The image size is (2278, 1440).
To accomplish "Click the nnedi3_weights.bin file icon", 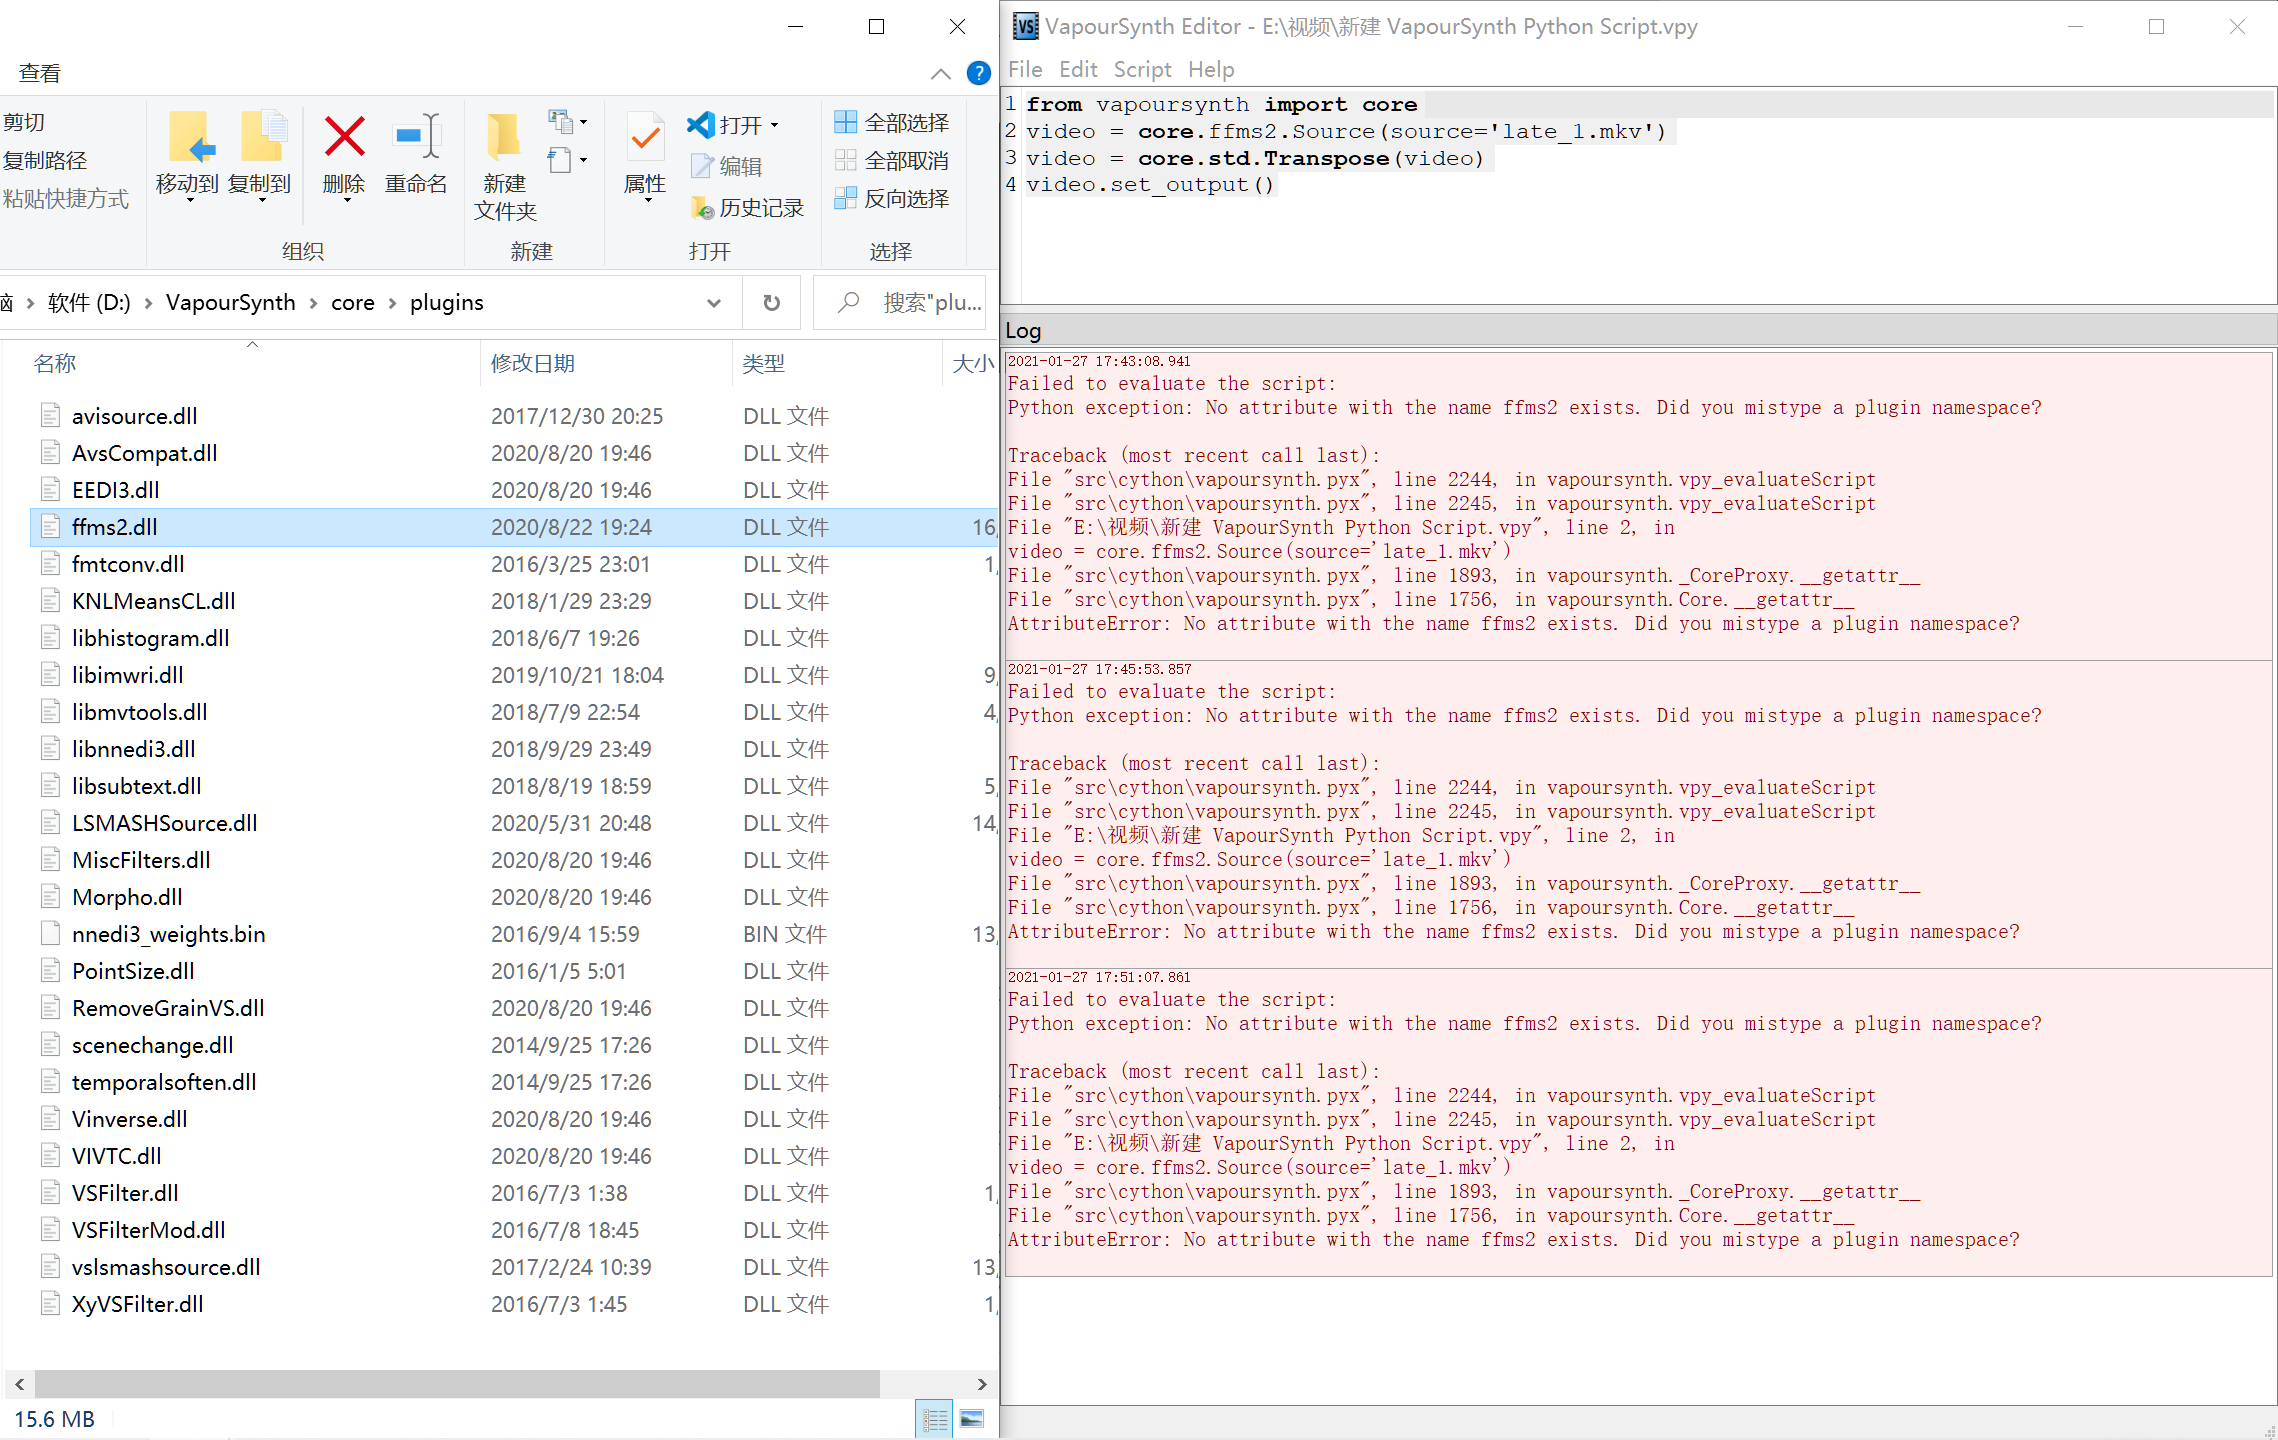I will [51, 933].
